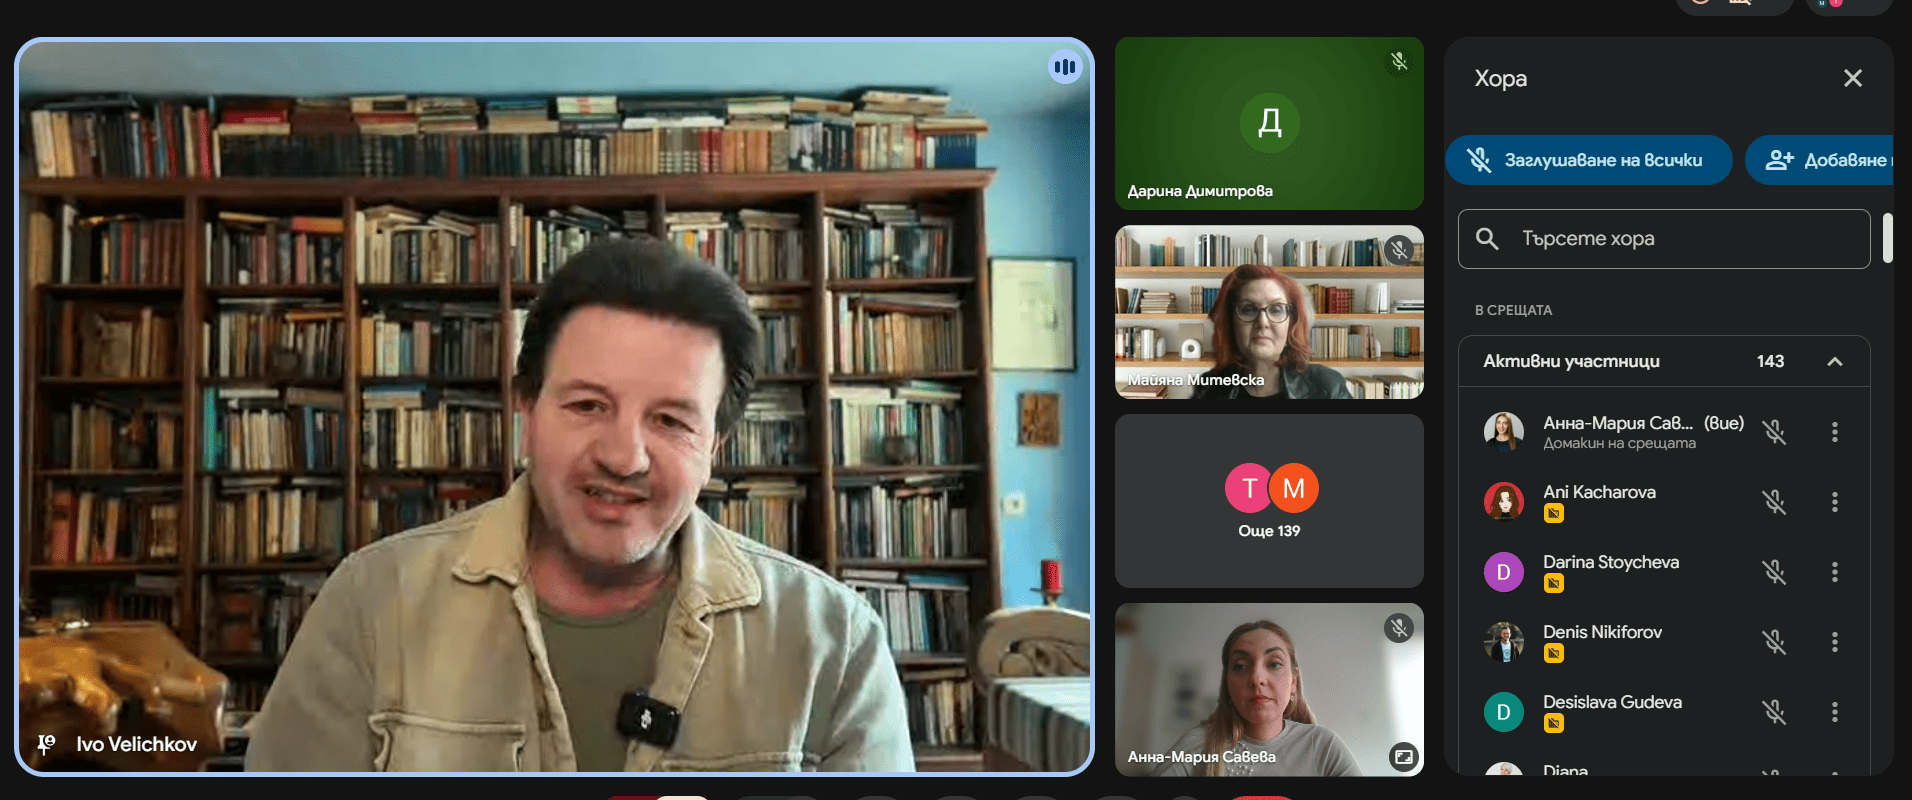
Task: Toggle the microphone for Desislava Gudeva
Action: pyautogui.click(x=1774, y=712)
